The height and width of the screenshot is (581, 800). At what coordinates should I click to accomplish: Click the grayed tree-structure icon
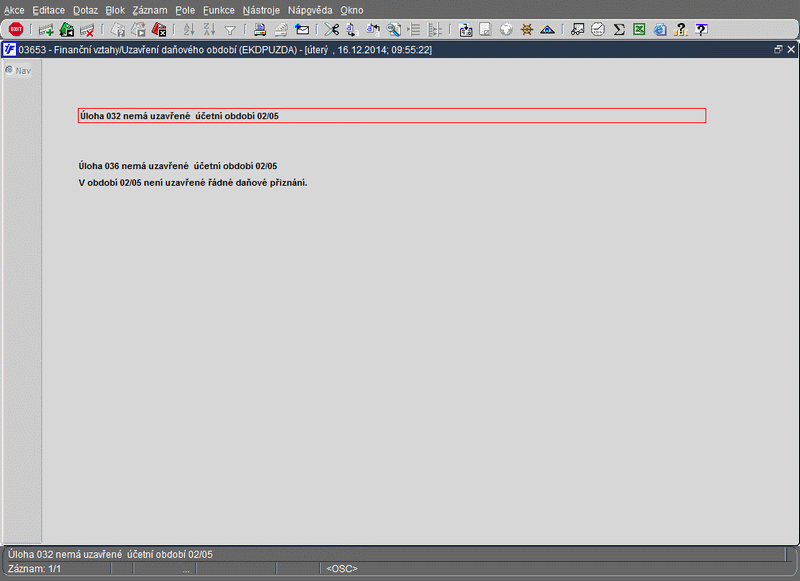(435, 30)
